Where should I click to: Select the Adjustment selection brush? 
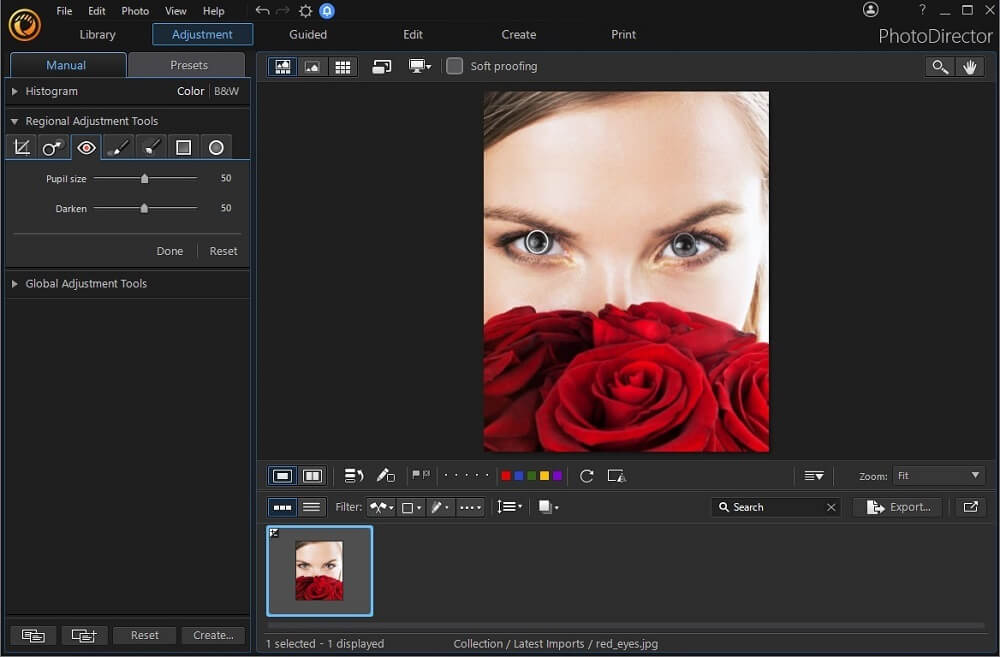click(151, 147)
